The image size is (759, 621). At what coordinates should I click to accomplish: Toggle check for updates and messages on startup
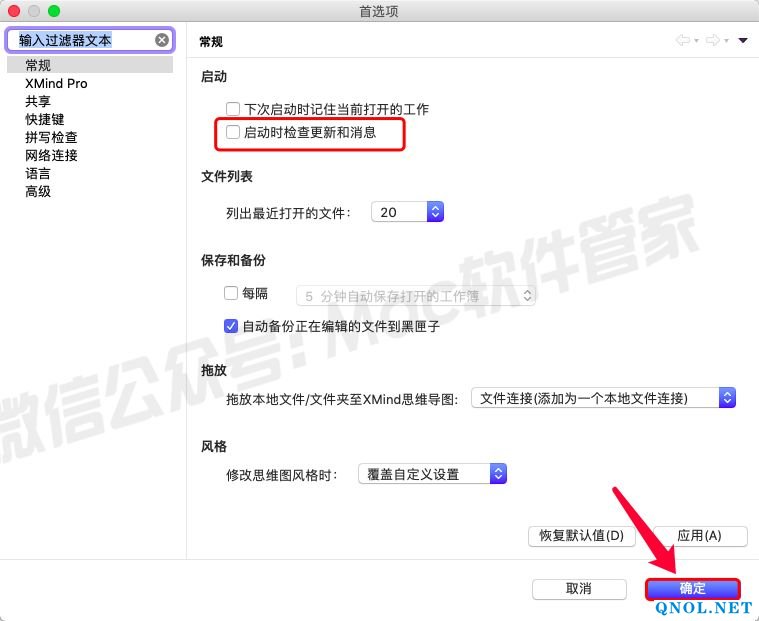coord(232,132)
